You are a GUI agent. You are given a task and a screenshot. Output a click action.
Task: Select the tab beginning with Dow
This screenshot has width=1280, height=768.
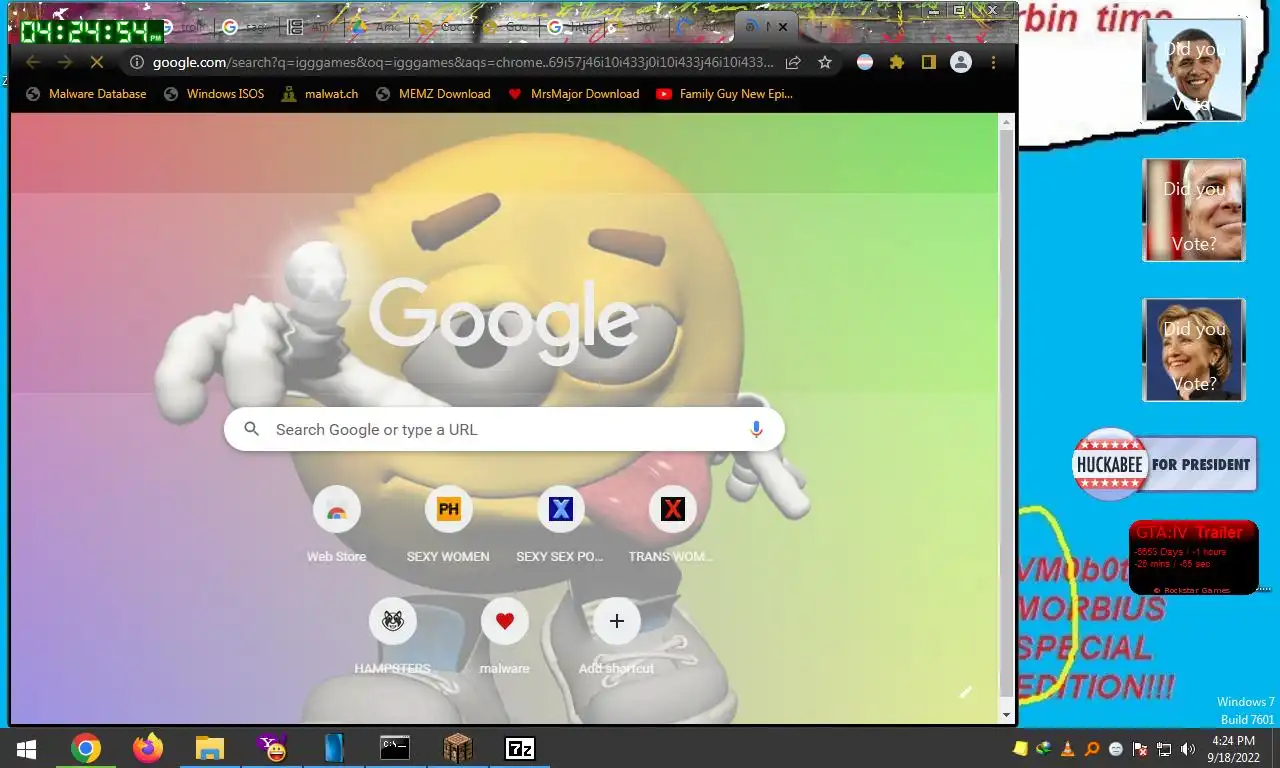(x=636, y=27)
